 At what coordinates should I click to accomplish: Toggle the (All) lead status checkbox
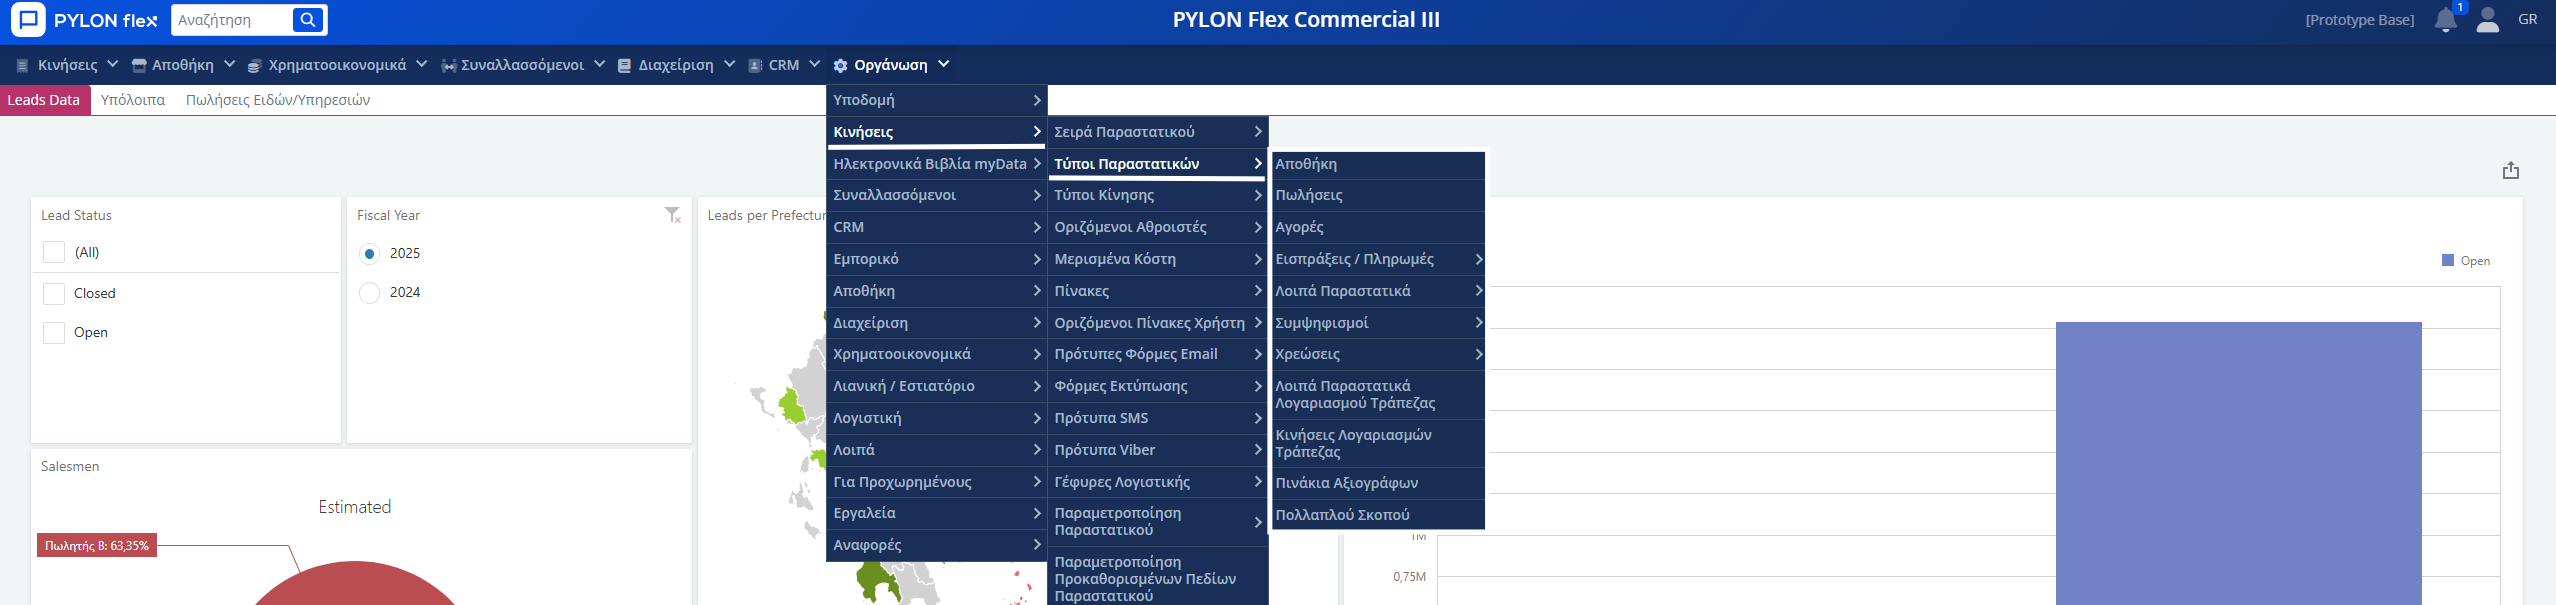54,252
